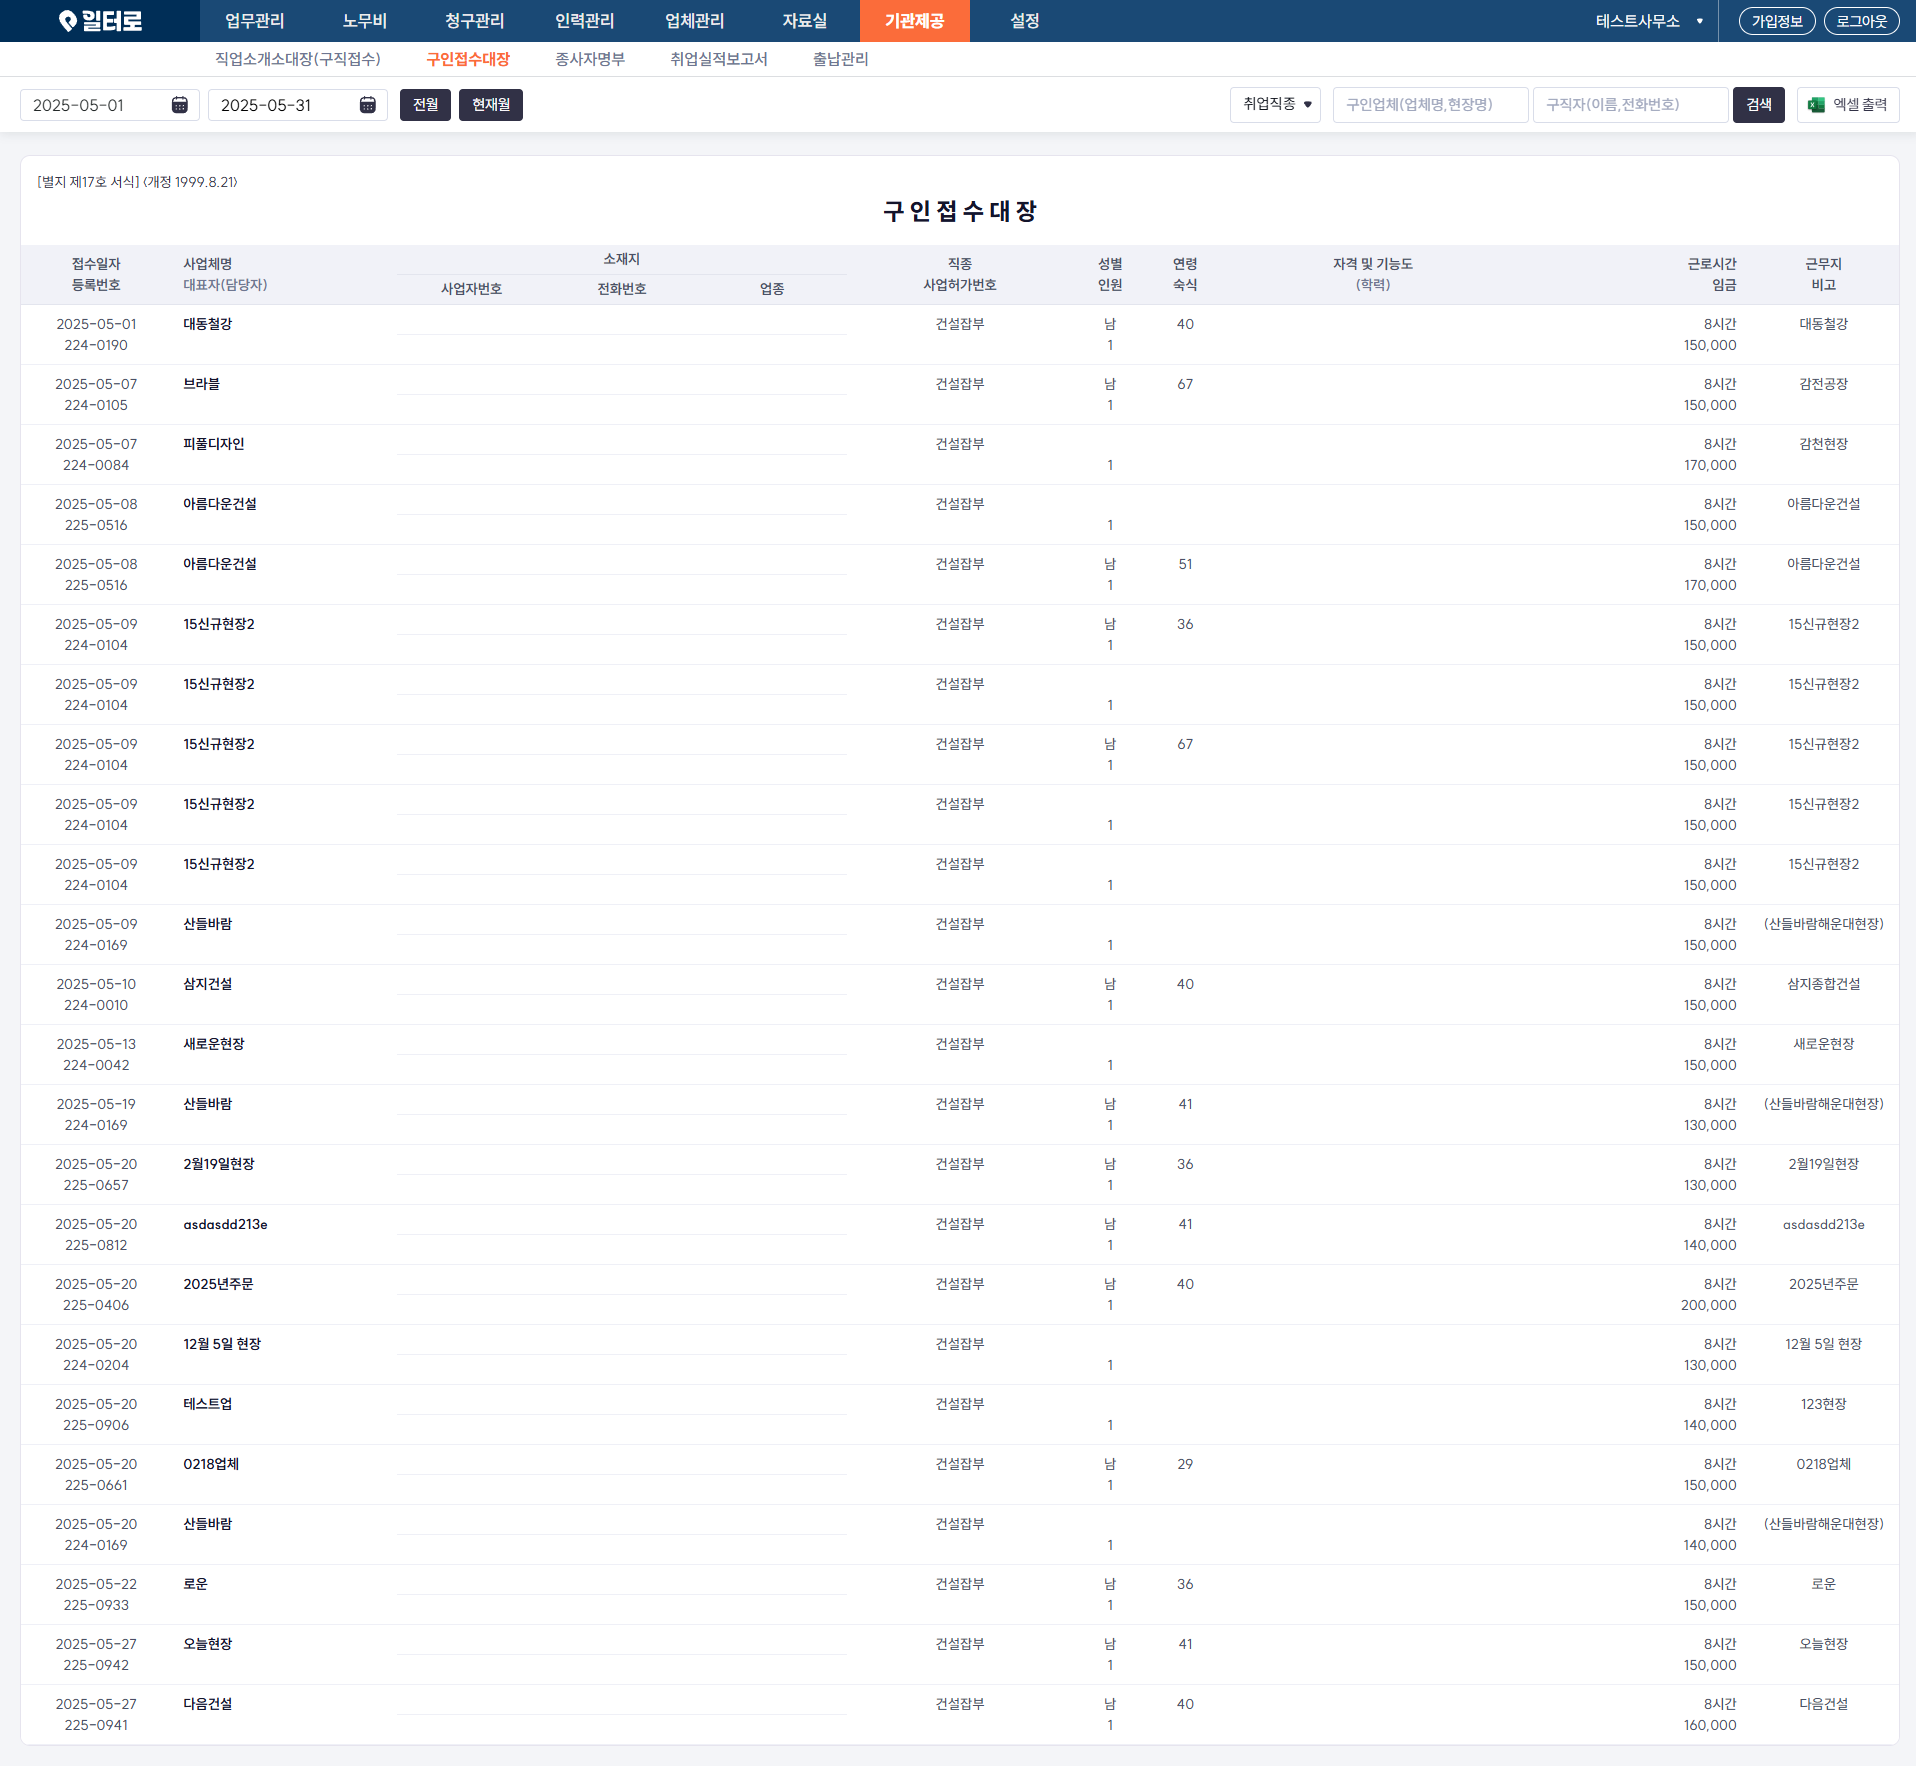The height and width of the screenshot is (1766, 1916).
Task: Open calendar picker for end date 2025-05-31
Action: click(x=368, y=105)
